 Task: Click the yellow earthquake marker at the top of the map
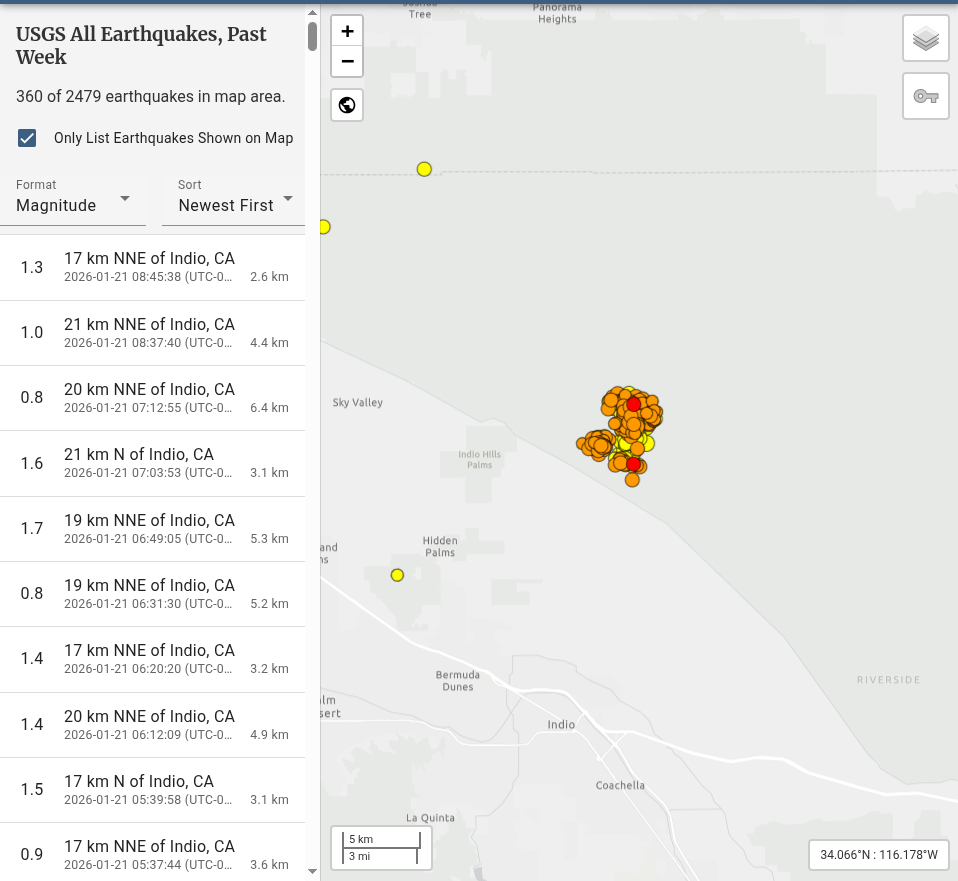(424, 169)
